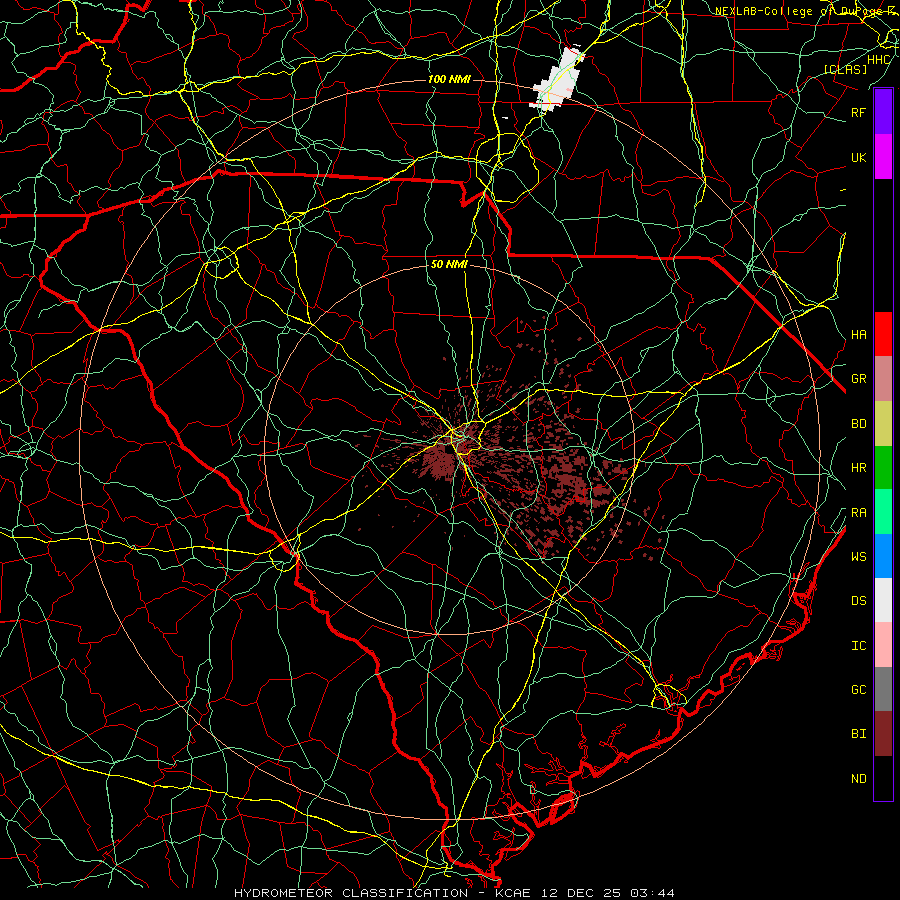Click the ND legend label
The width and height of the screenshot is (900, 900).
click(858, 778)
